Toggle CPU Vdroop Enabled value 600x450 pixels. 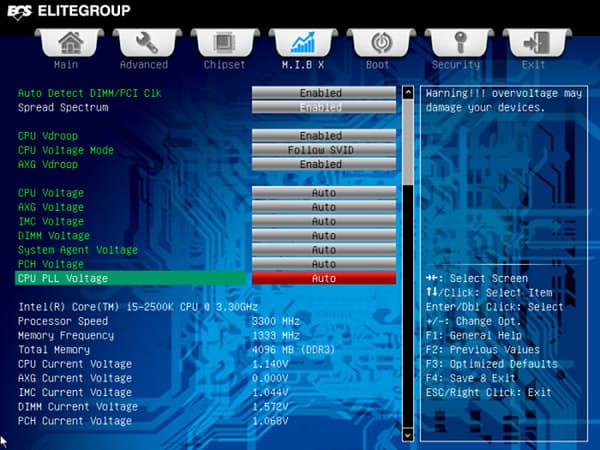click(324, 136)
